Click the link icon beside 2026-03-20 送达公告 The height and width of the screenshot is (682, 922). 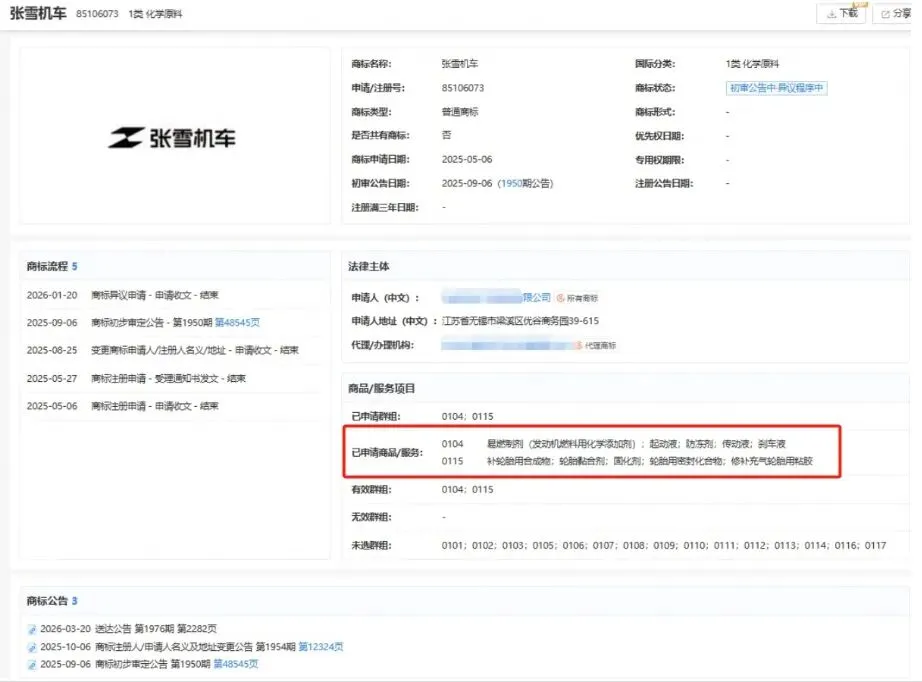(32, 630)
